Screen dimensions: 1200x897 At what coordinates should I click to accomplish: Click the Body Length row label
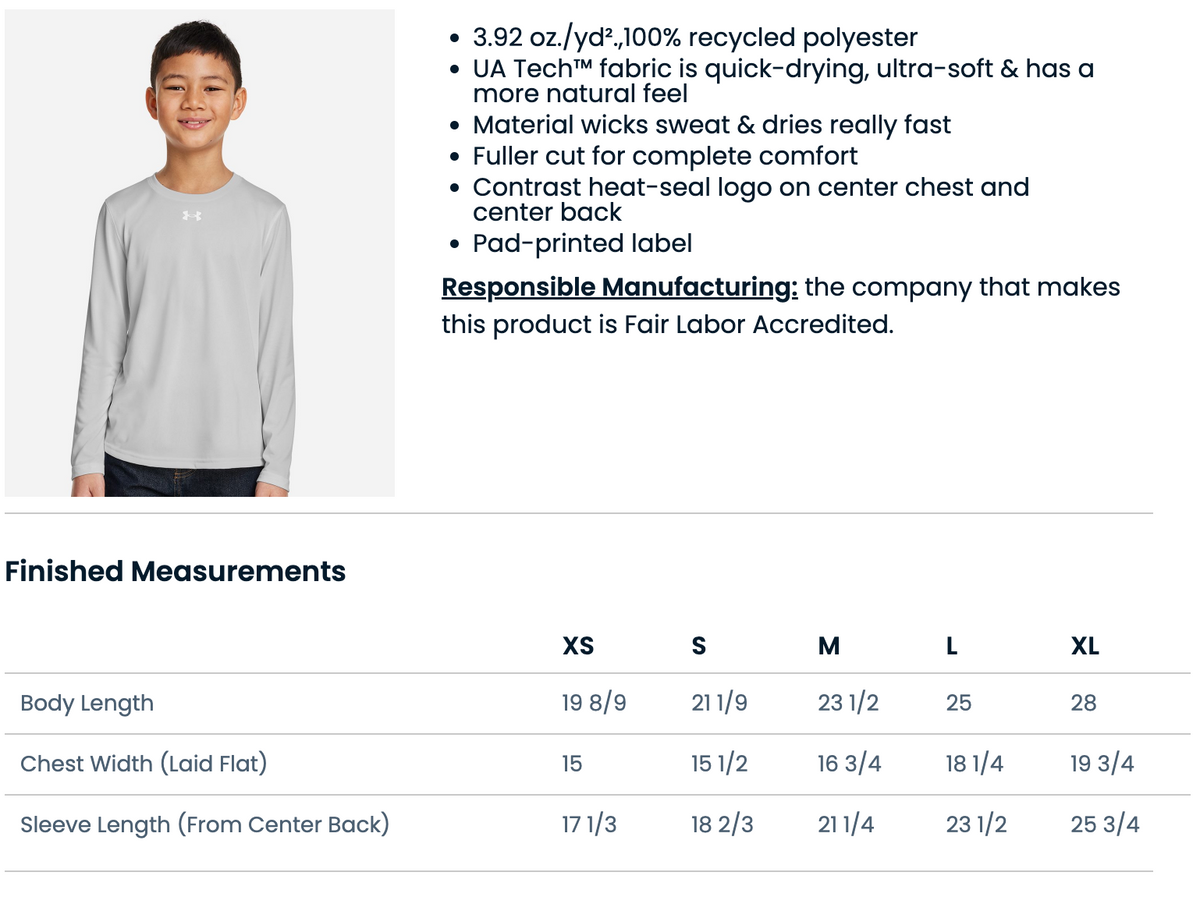(x=87, y=703)
